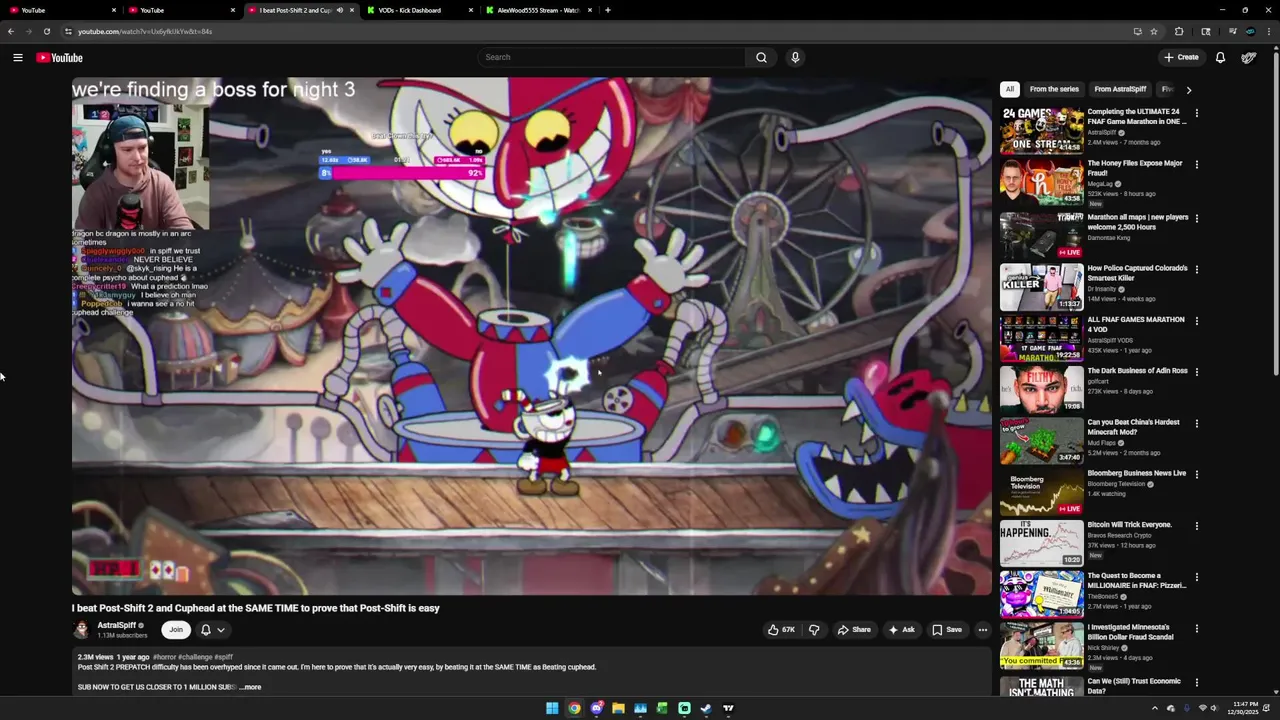Open Steam from the taskbar
The width and height of the screenshot is (1280, 720).
(x=706, y=708)
